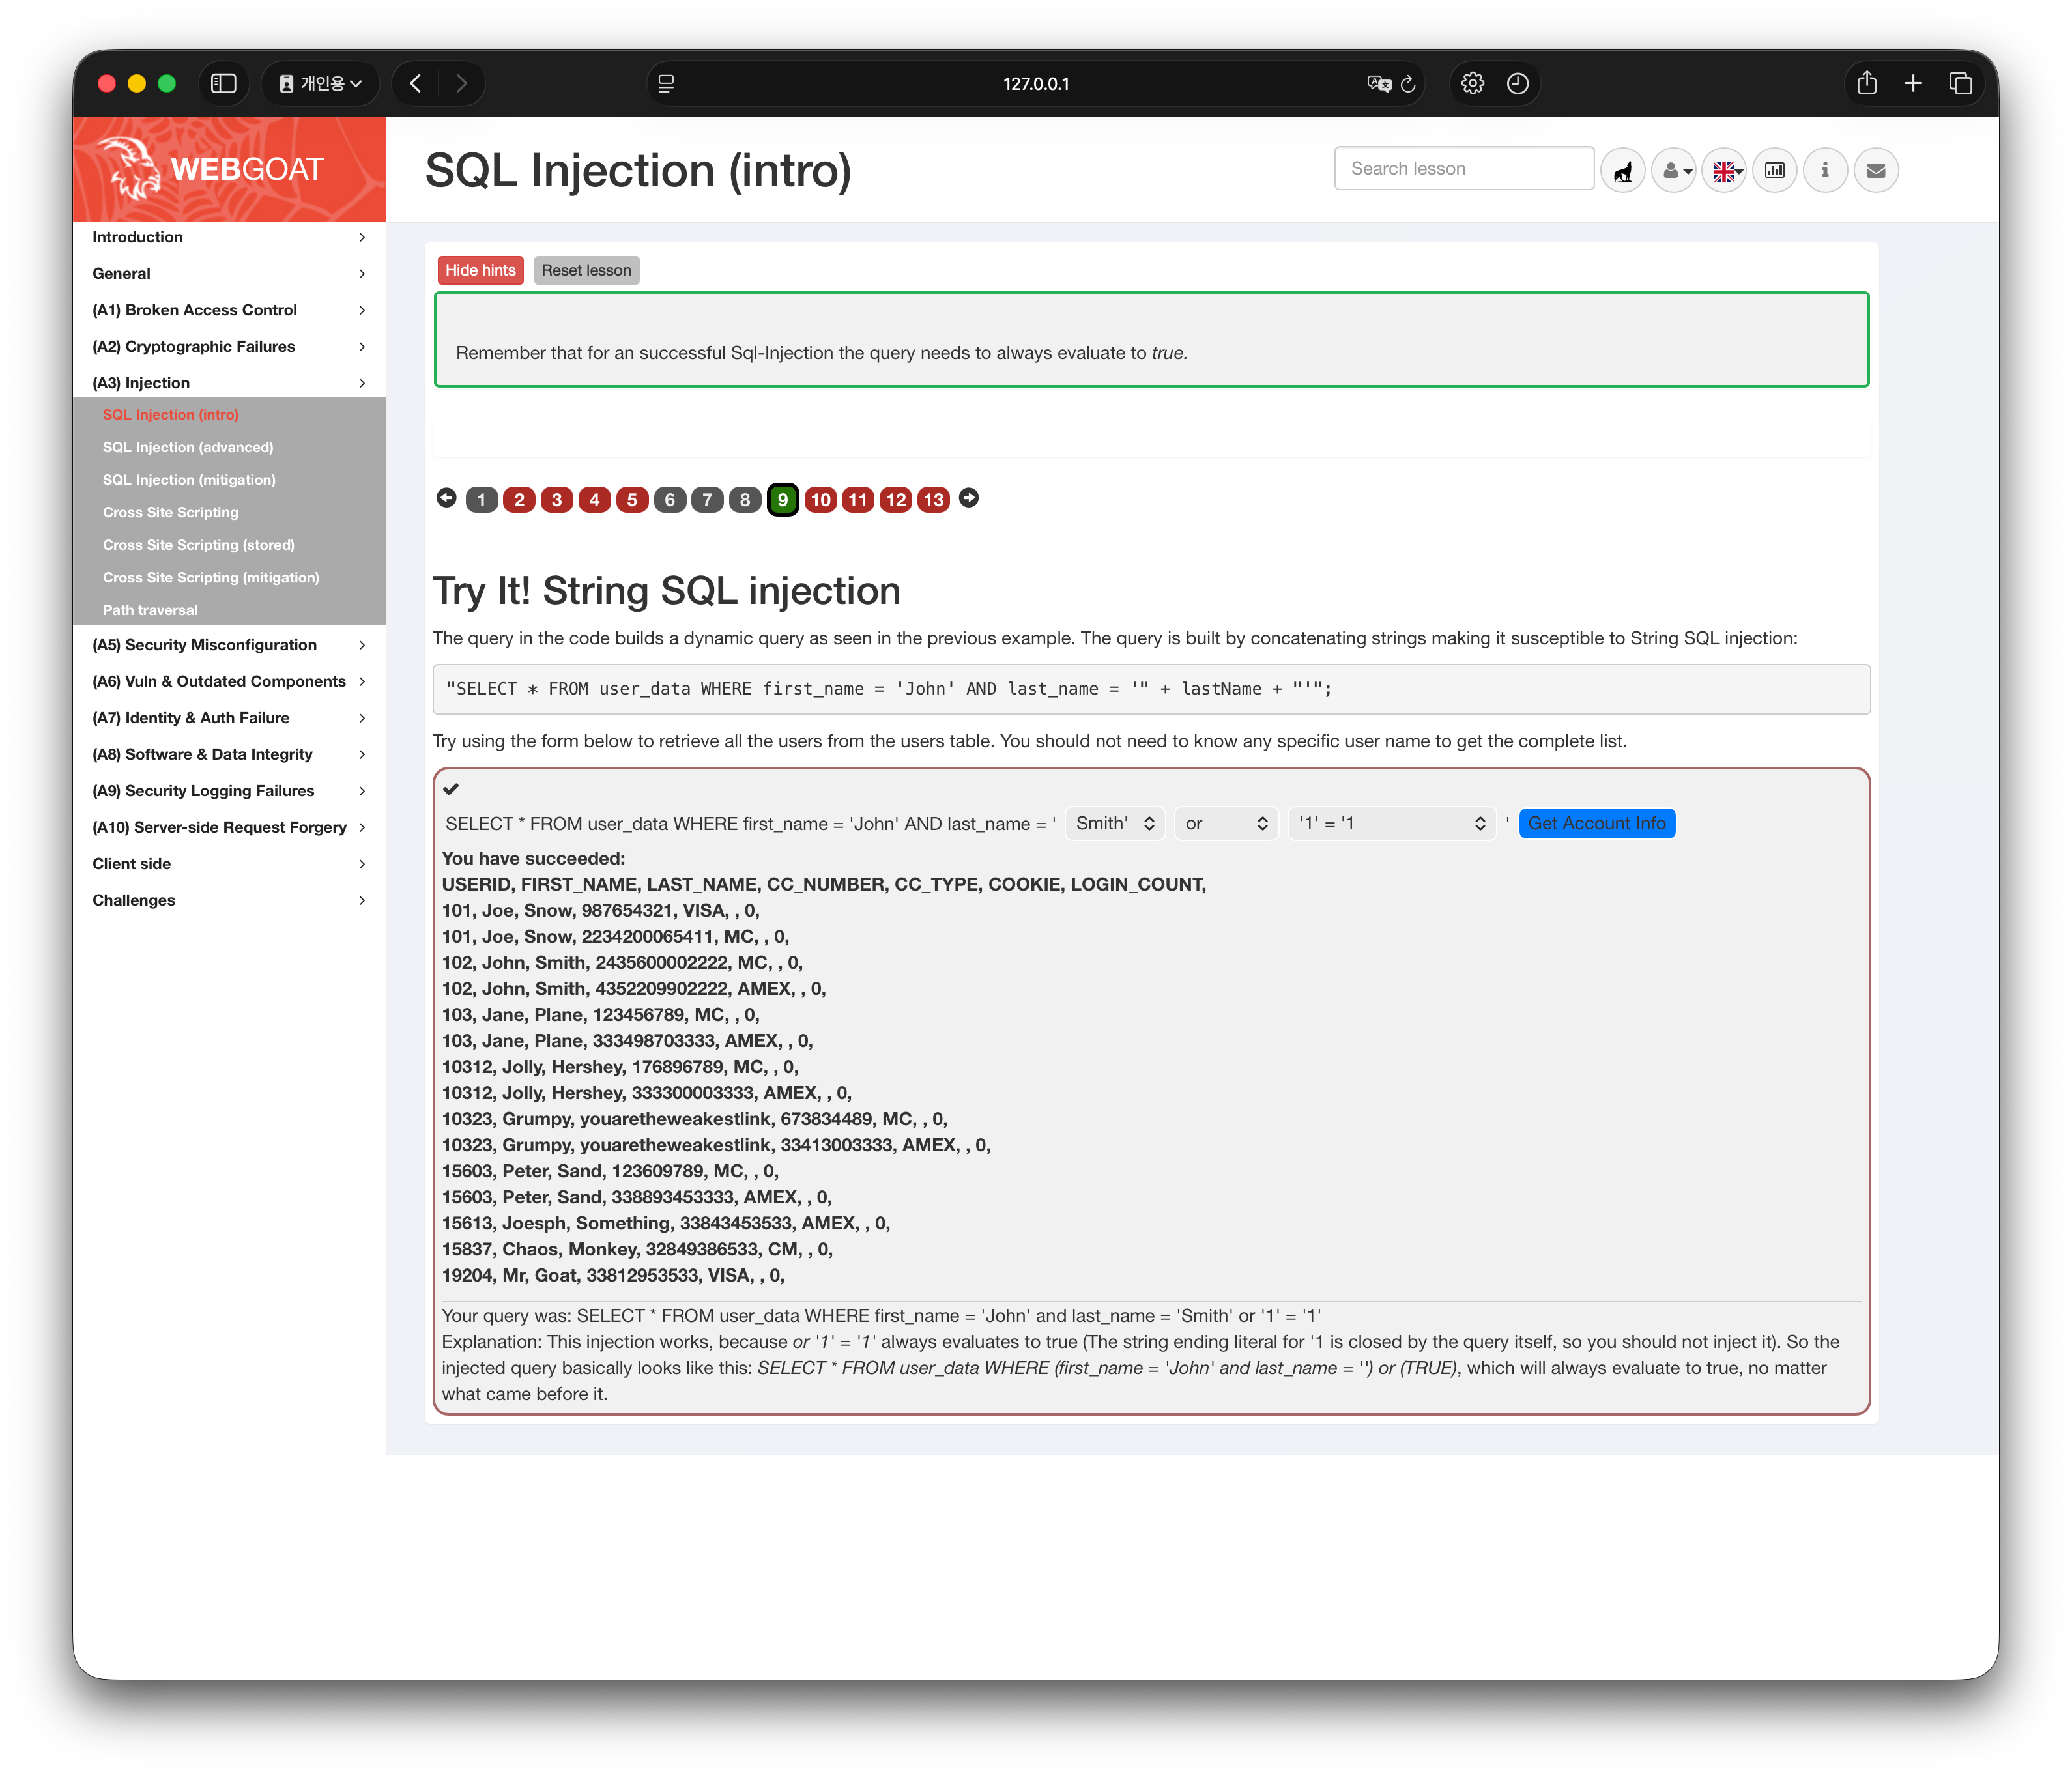Select SQL Injection (mitigation) lesson
Viewport: 2072px width, 1776px height.
click(189, 480)
